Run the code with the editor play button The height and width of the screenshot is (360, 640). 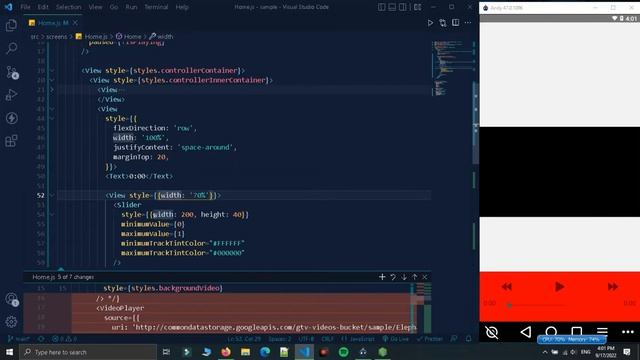point(430,23)
